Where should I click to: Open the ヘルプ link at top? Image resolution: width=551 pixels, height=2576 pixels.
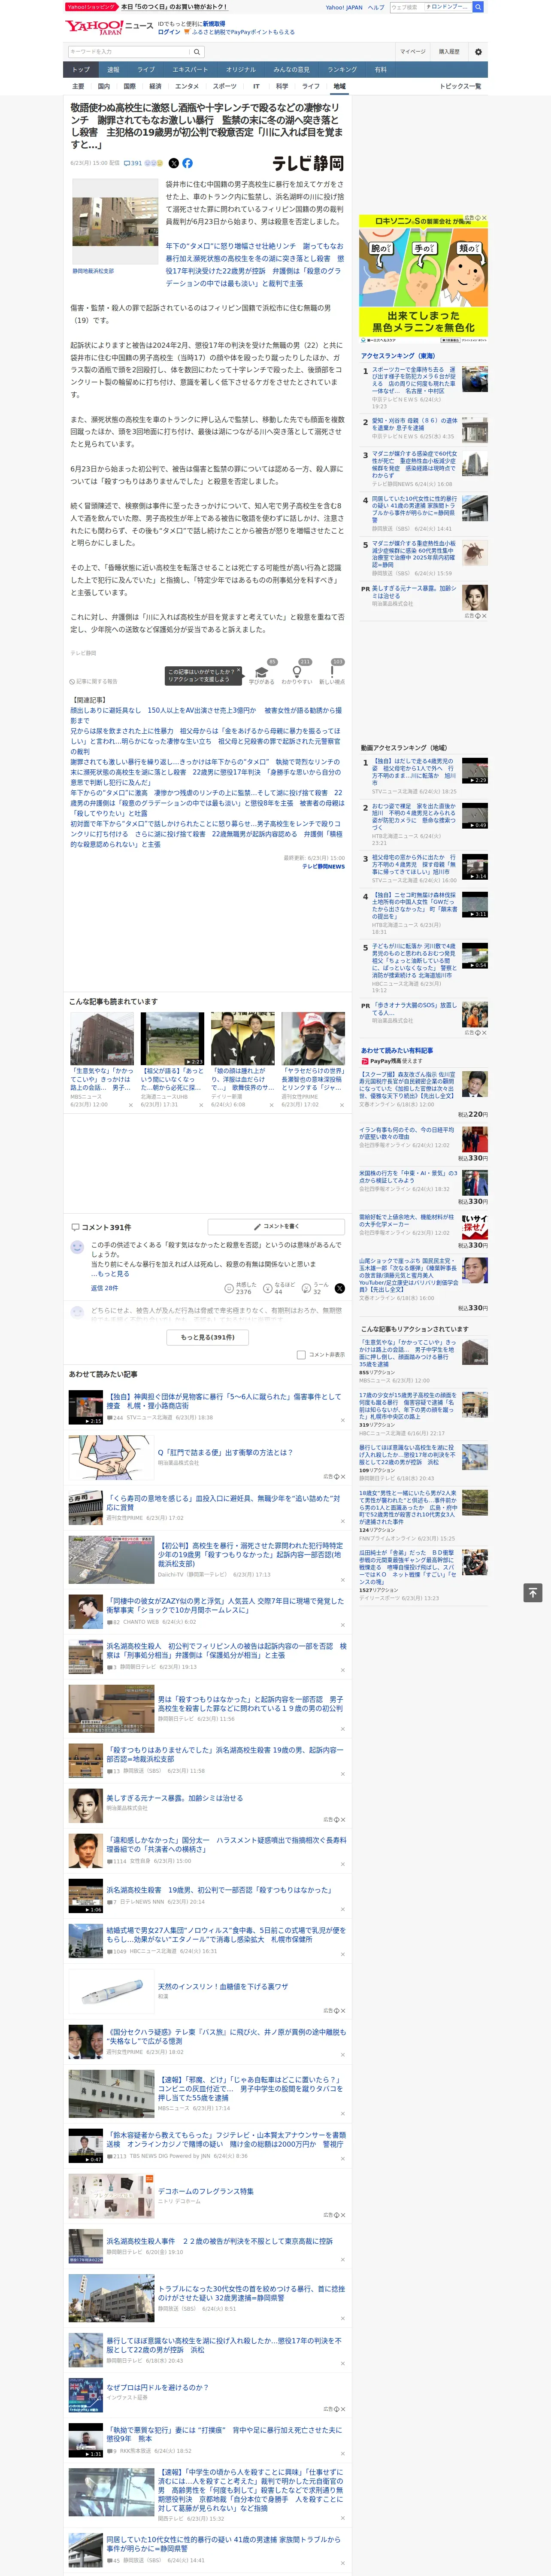pos(376,7)
